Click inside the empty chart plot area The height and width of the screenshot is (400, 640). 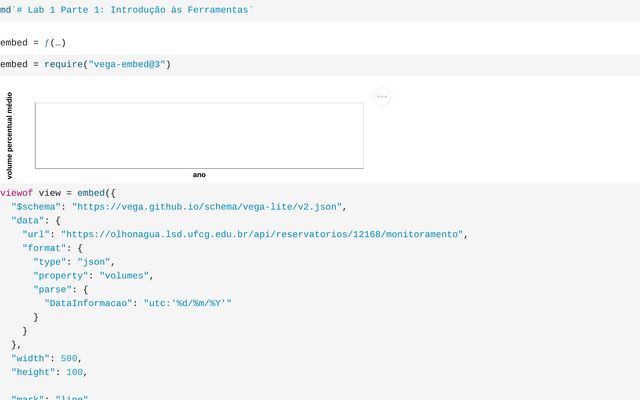click(199, 135)
